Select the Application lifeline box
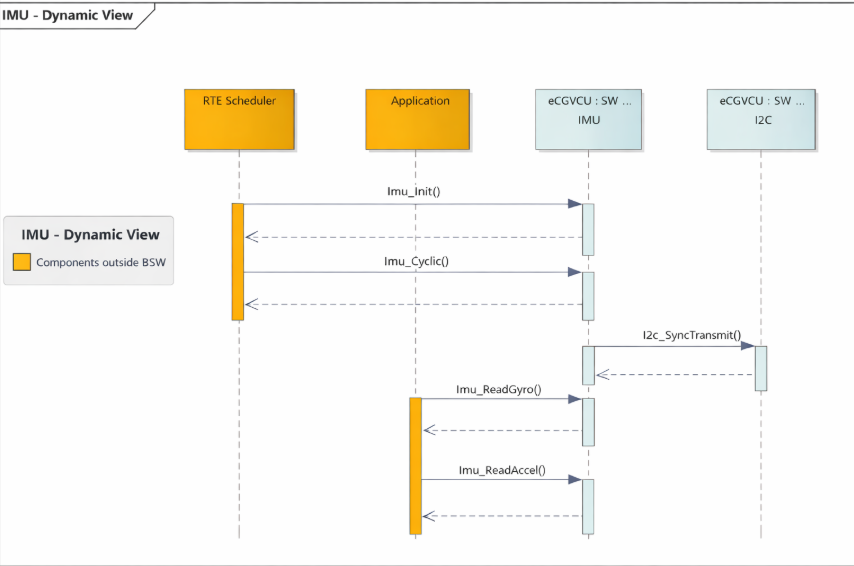854x566 pixels. pyautogui.click(x=417, y=119)
